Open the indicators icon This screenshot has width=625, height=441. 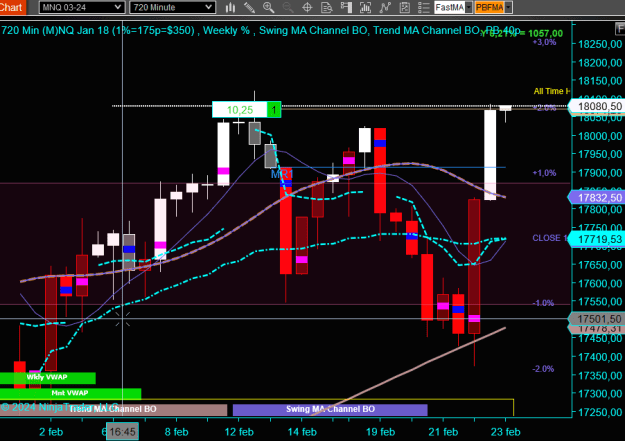pos(385,7)
